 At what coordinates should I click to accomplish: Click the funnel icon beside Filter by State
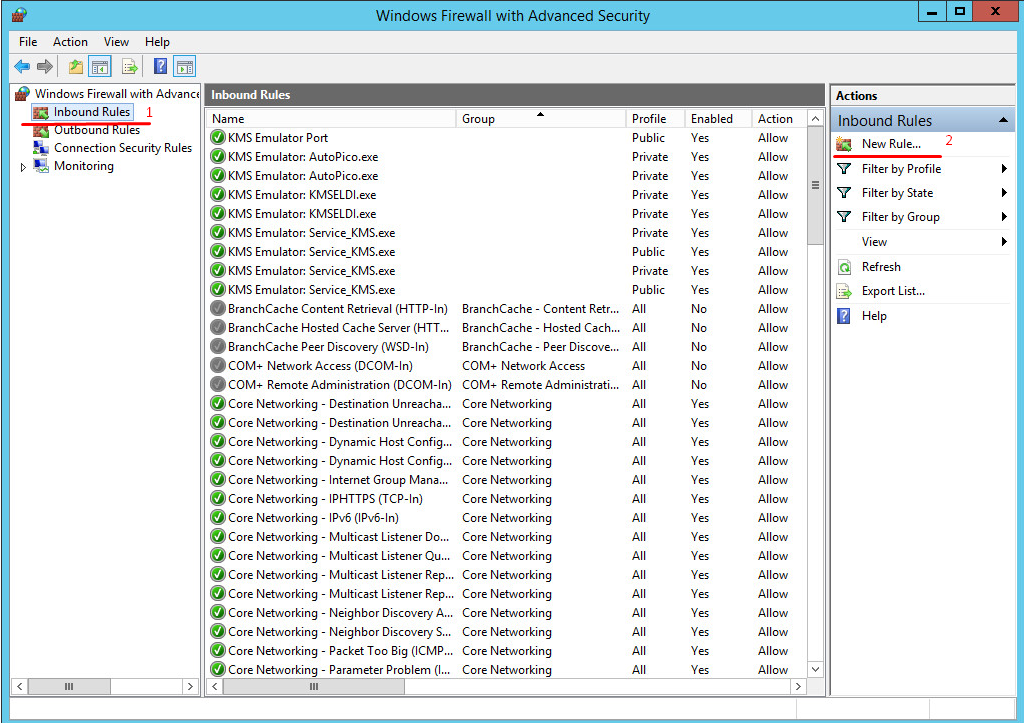coord(844,193)
